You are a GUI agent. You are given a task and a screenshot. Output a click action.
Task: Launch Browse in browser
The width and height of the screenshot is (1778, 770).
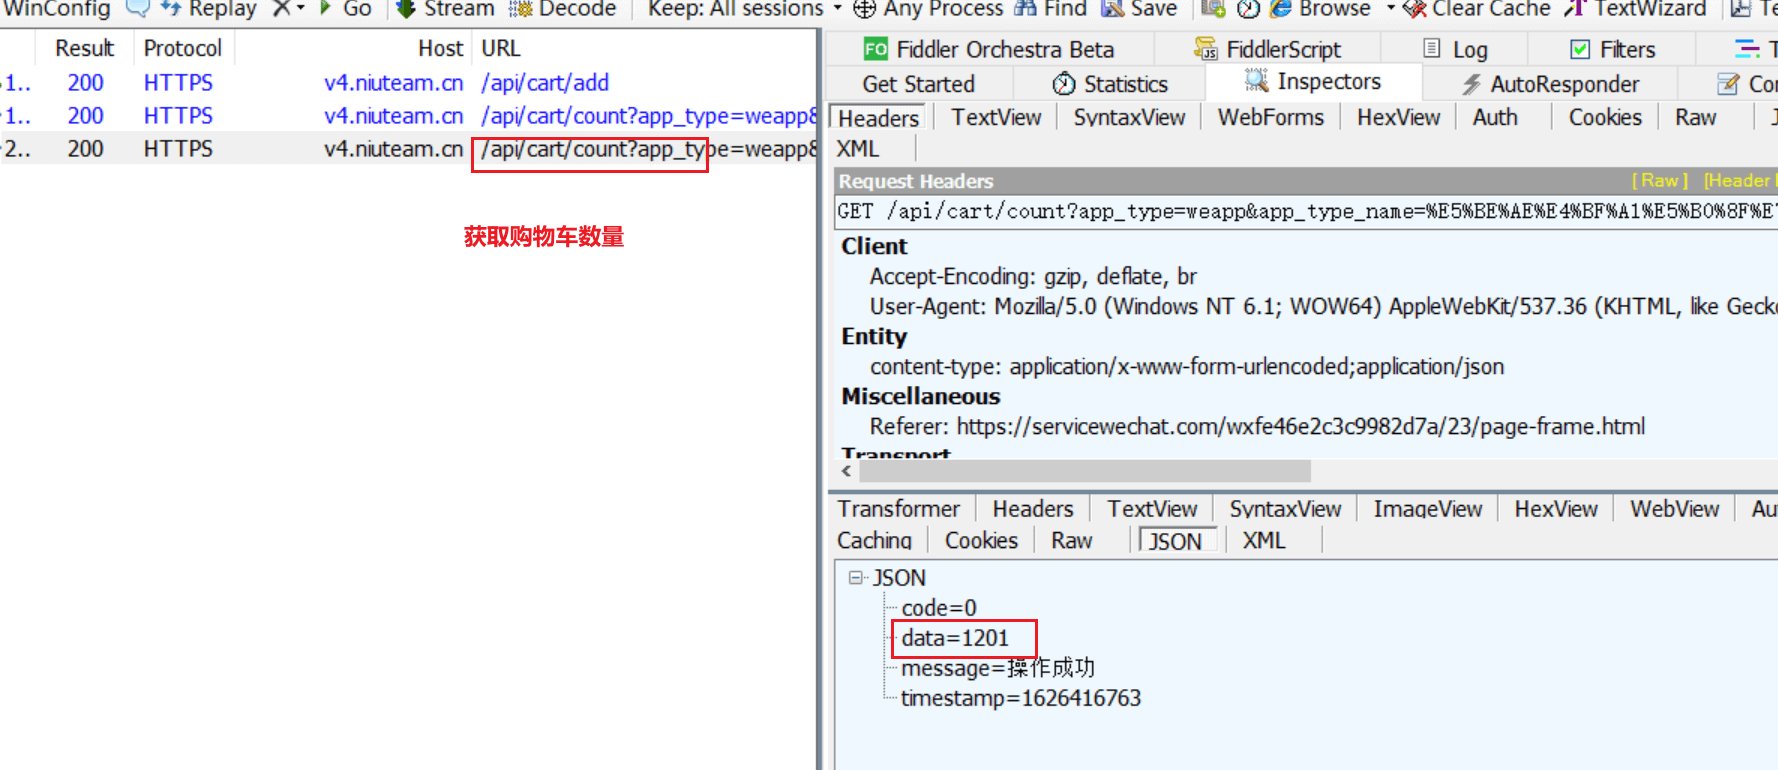1321,9
